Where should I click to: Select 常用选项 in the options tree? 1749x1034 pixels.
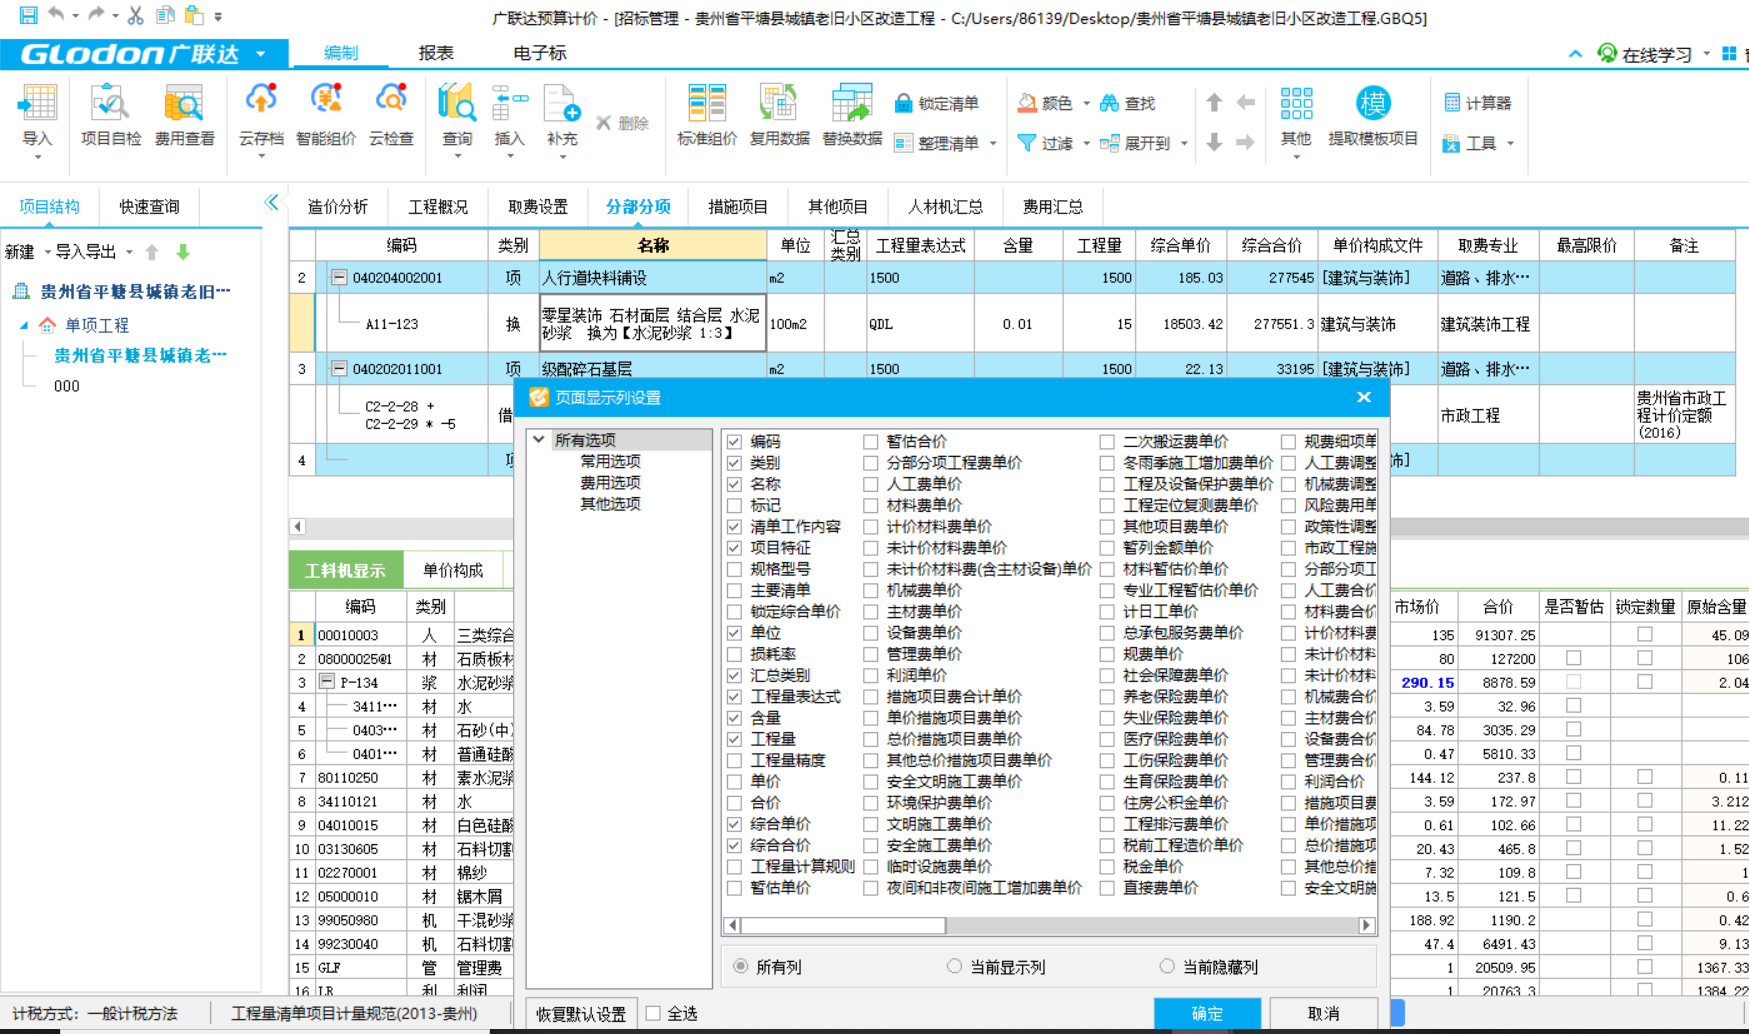point(610,461)
